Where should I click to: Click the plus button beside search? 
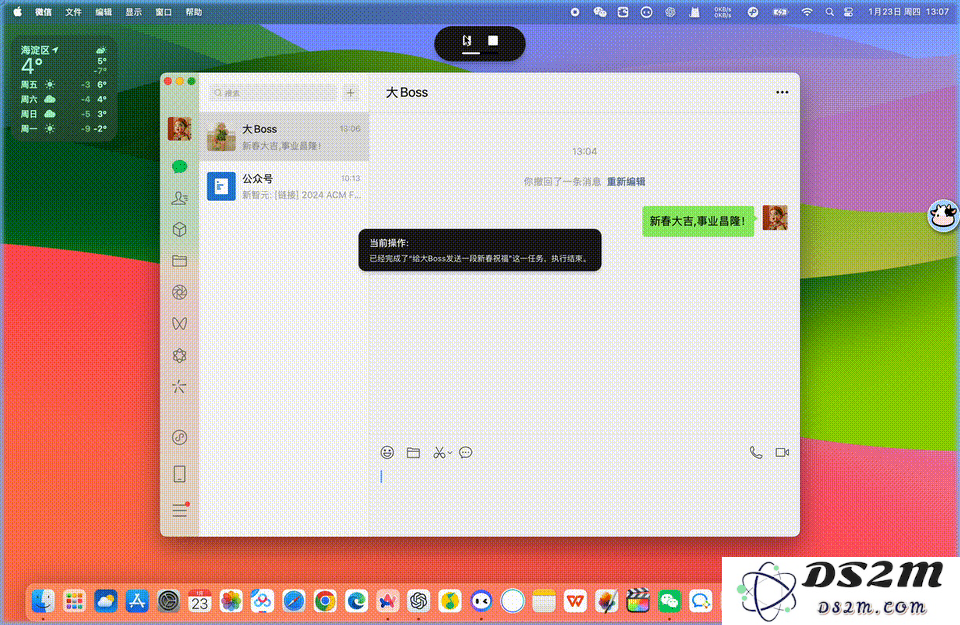point(351,93)
